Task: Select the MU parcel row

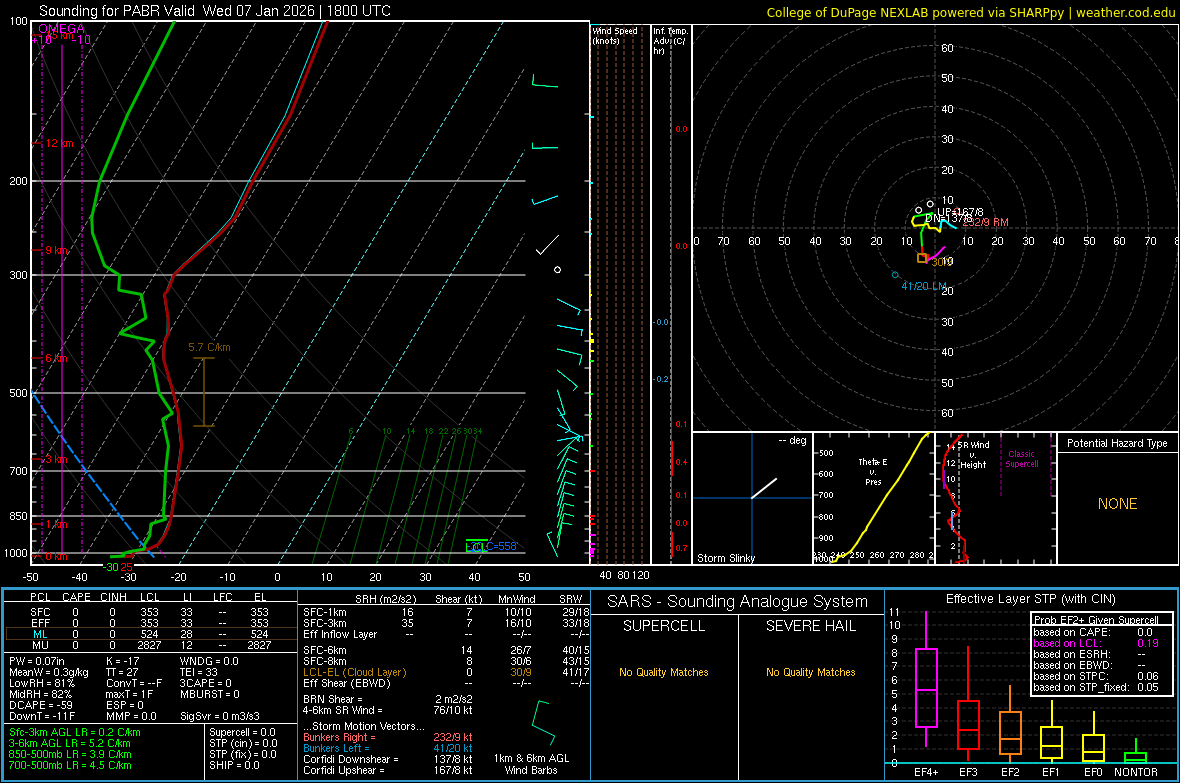Action: click(x=150, y=644)
